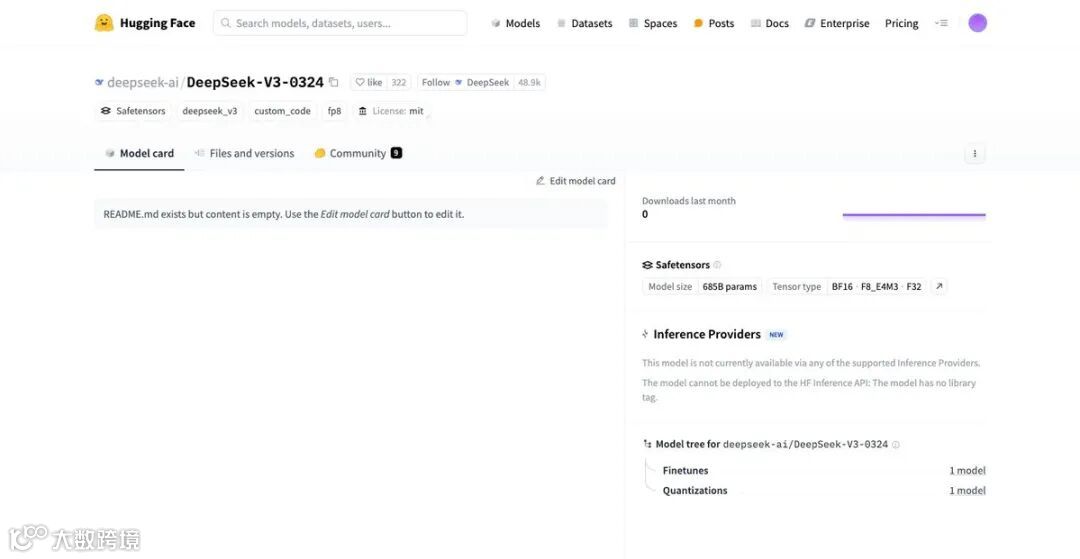This screenshot has width=1080, height=559.
Task: Go to Spaces
Action: click(x=653, y=23)
